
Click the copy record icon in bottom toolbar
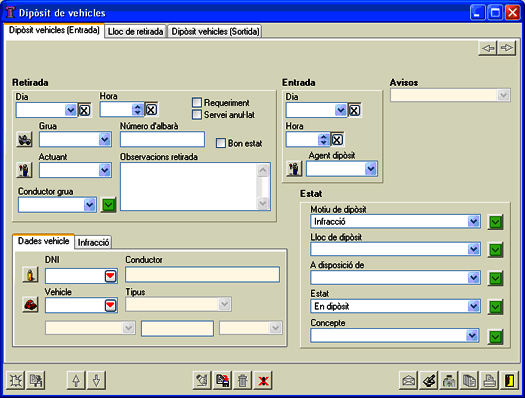coord(36,380)
